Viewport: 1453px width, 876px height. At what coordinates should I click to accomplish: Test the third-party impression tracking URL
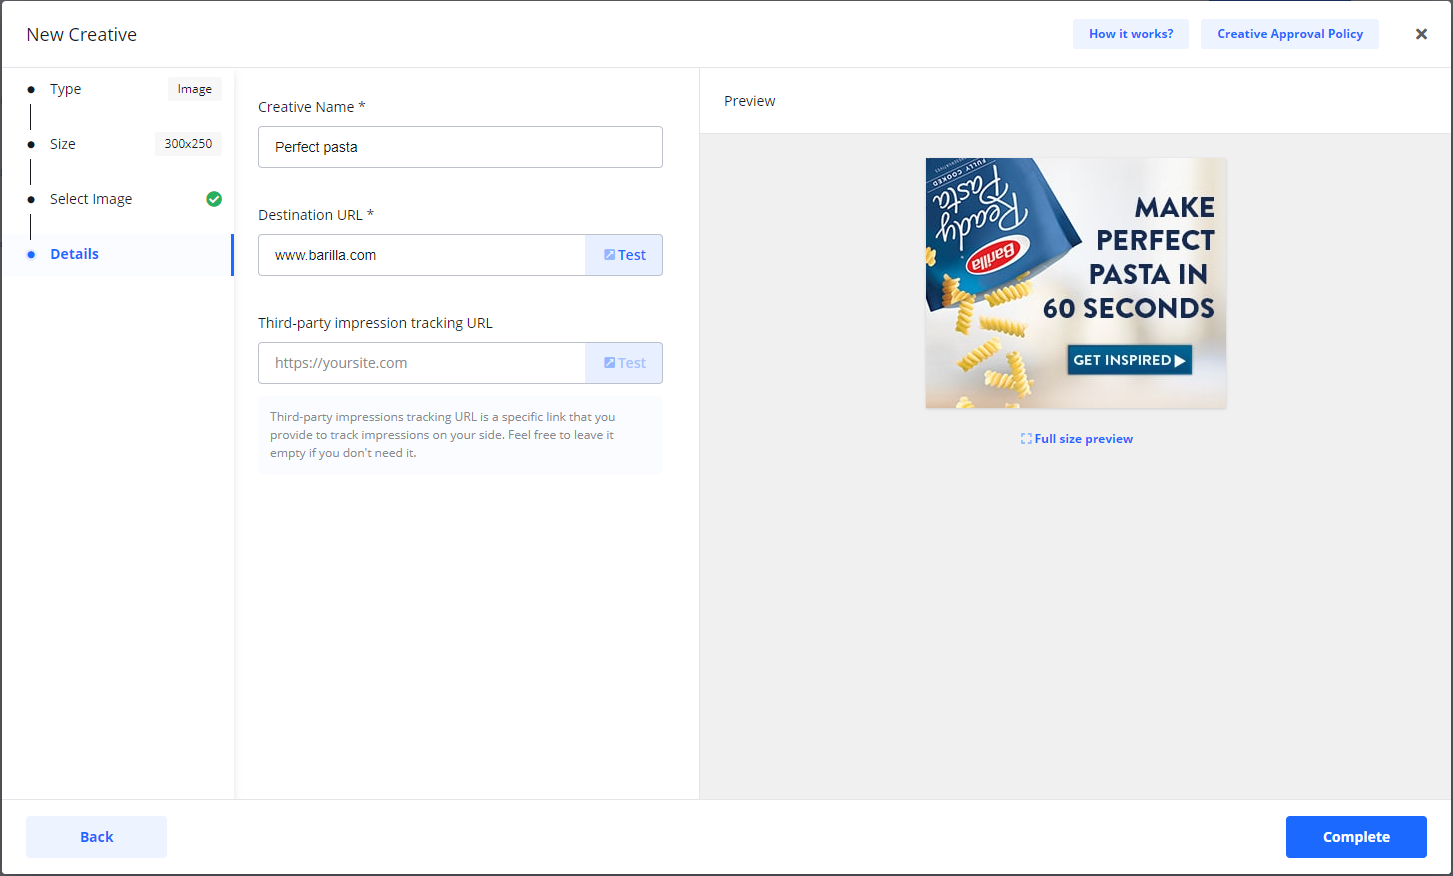coord(624,363)
